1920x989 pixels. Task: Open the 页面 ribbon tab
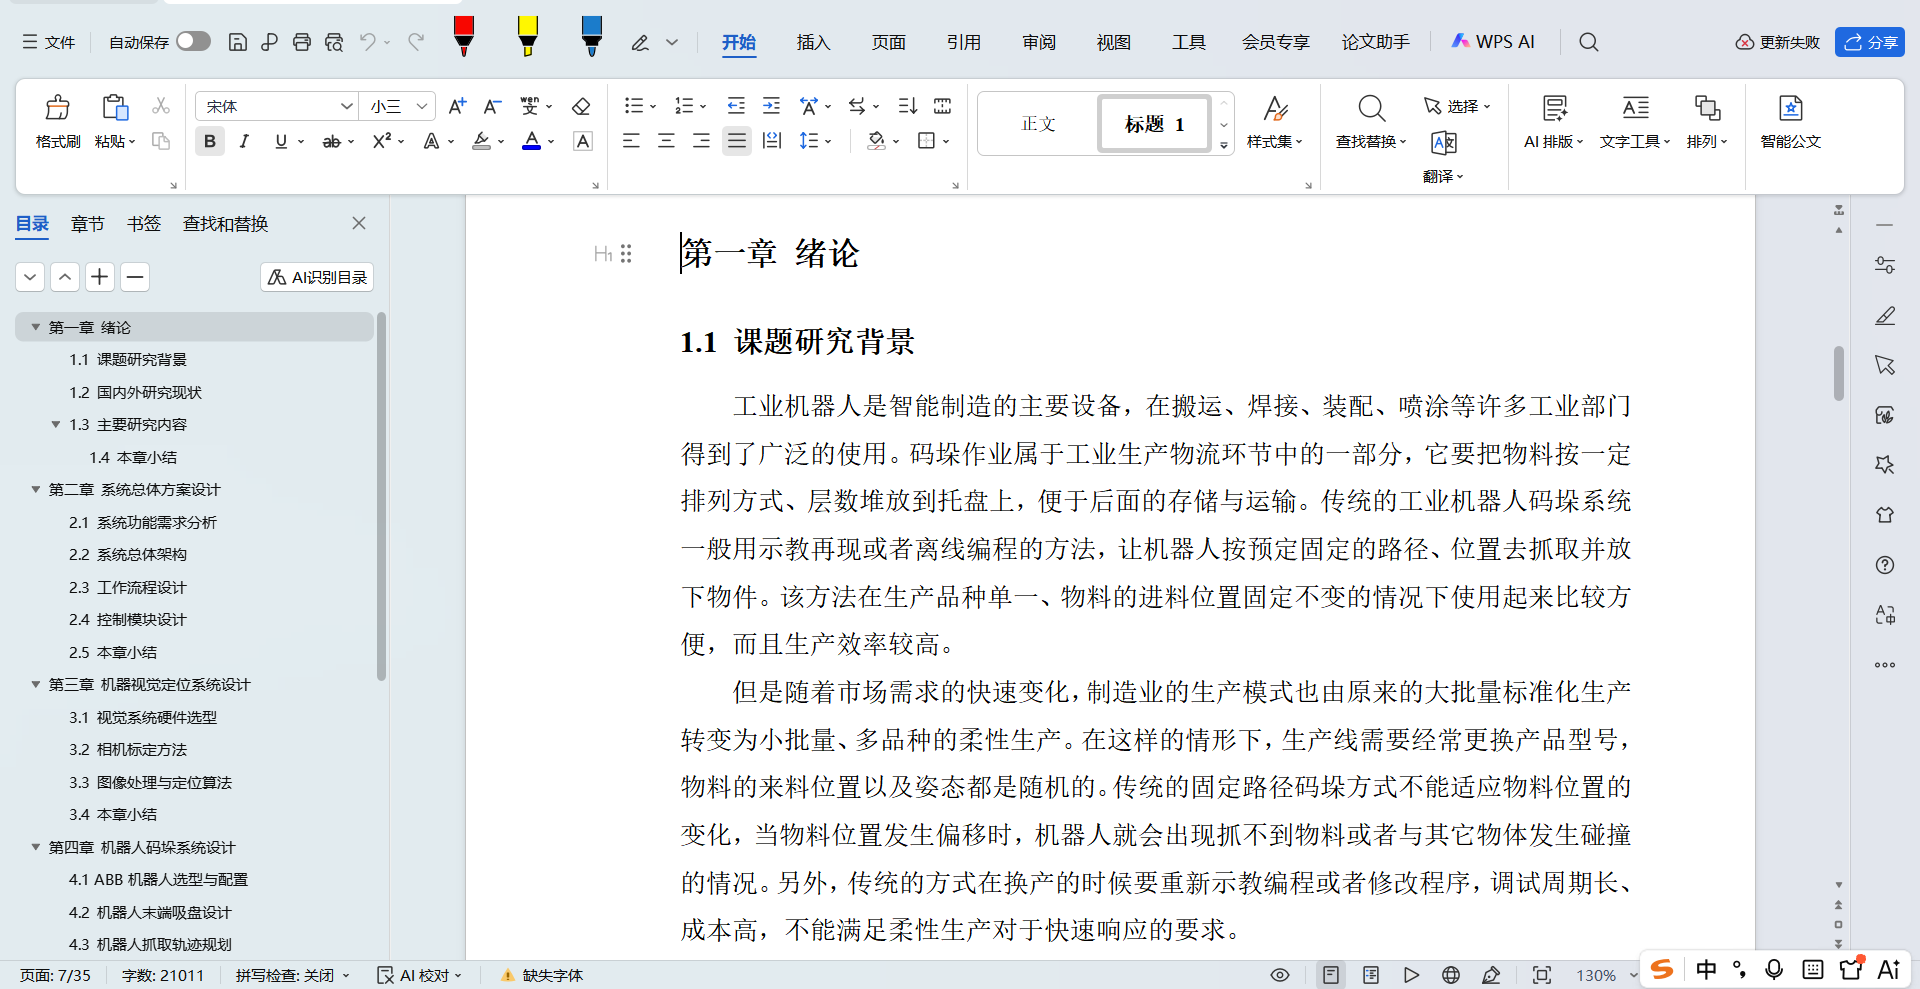888,42
